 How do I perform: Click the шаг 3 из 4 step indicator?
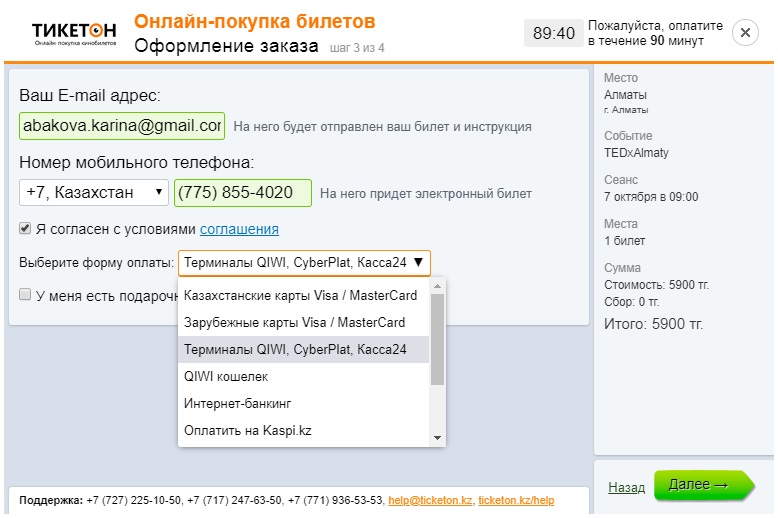point(357,48)
